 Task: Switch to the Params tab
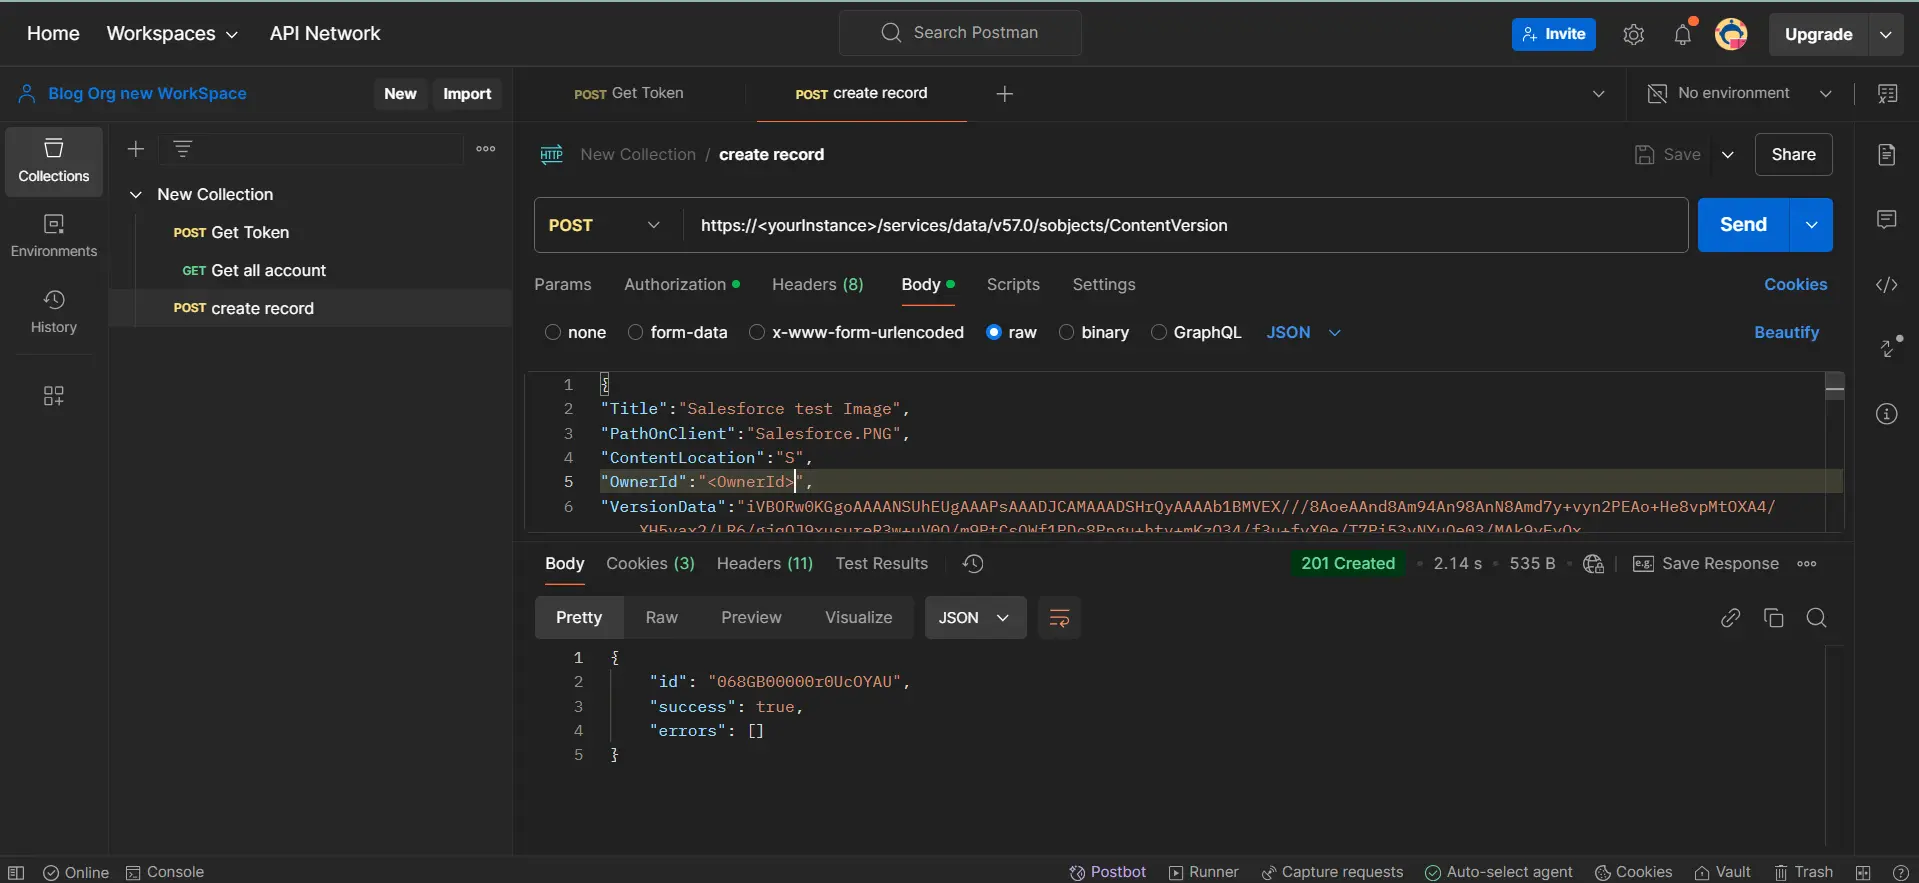tap(563, 285)
